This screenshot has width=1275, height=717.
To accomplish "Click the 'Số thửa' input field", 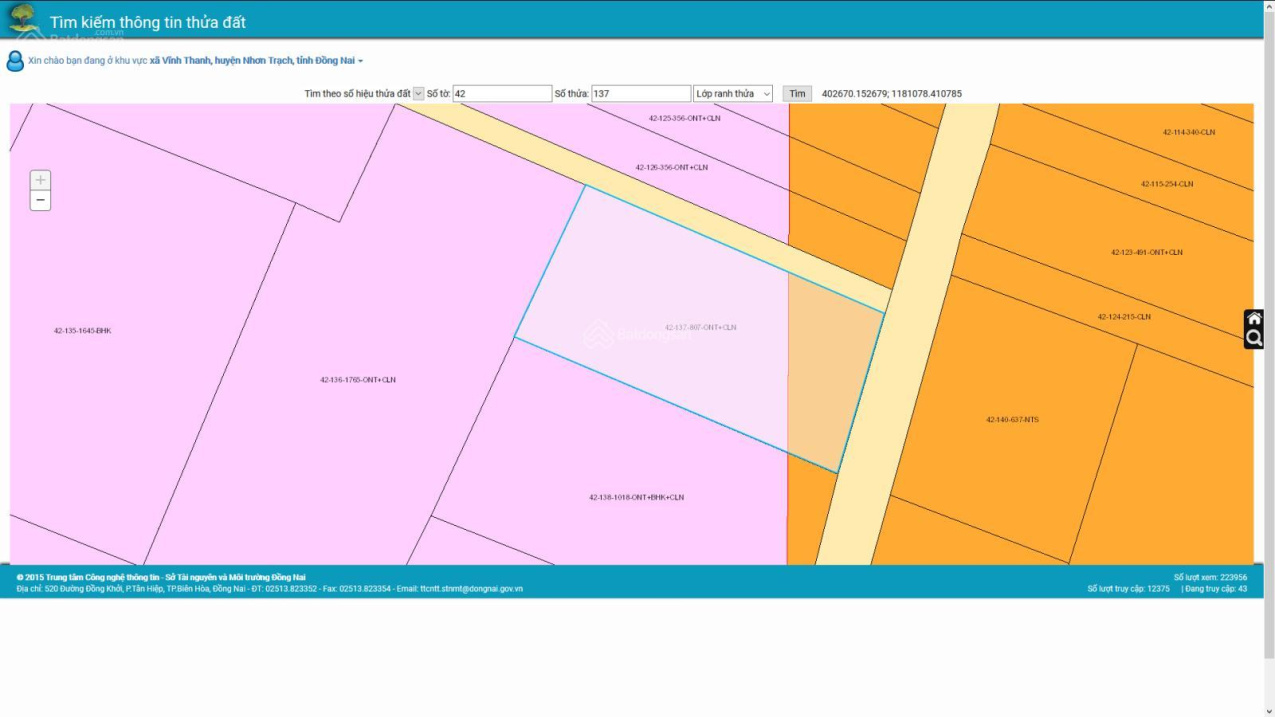I will (x=641, y=94).
